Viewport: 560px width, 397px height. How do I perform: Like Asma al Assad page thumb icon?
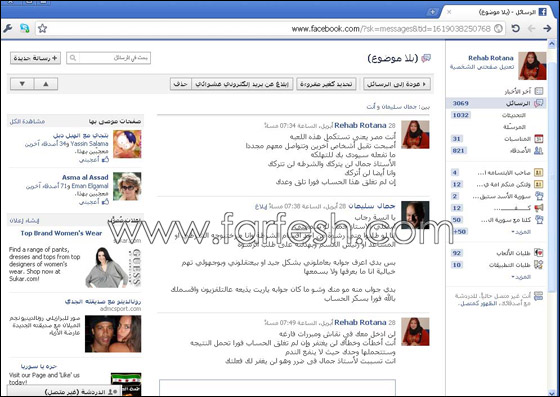point(105,202)
